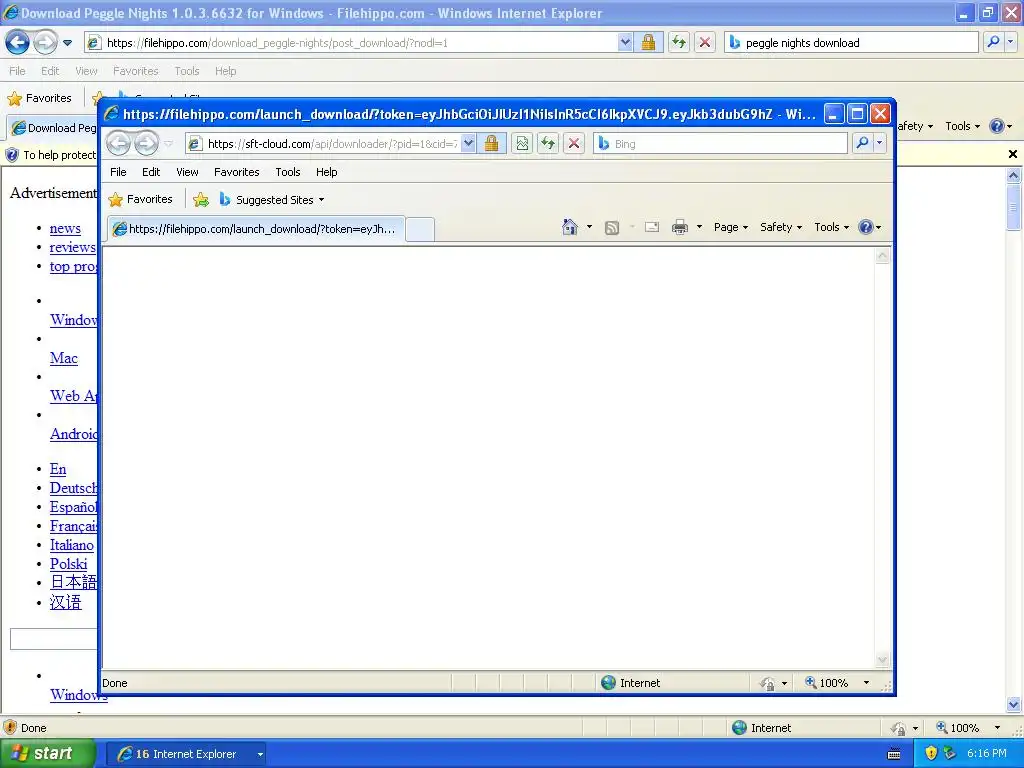
Task: Click the security lock icon in popup address bar
Action: pos(491,144)
